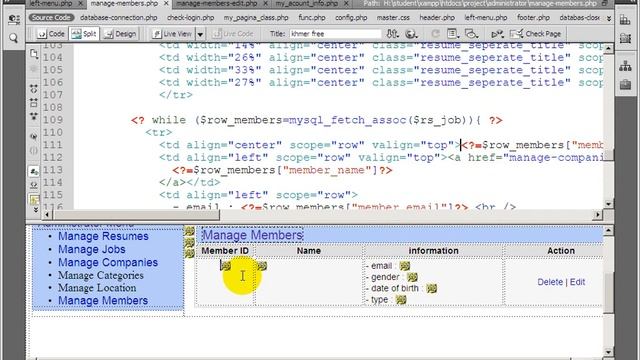Open related file check-login.php
This screenshot has width=640, height=360.
point(191,18)
